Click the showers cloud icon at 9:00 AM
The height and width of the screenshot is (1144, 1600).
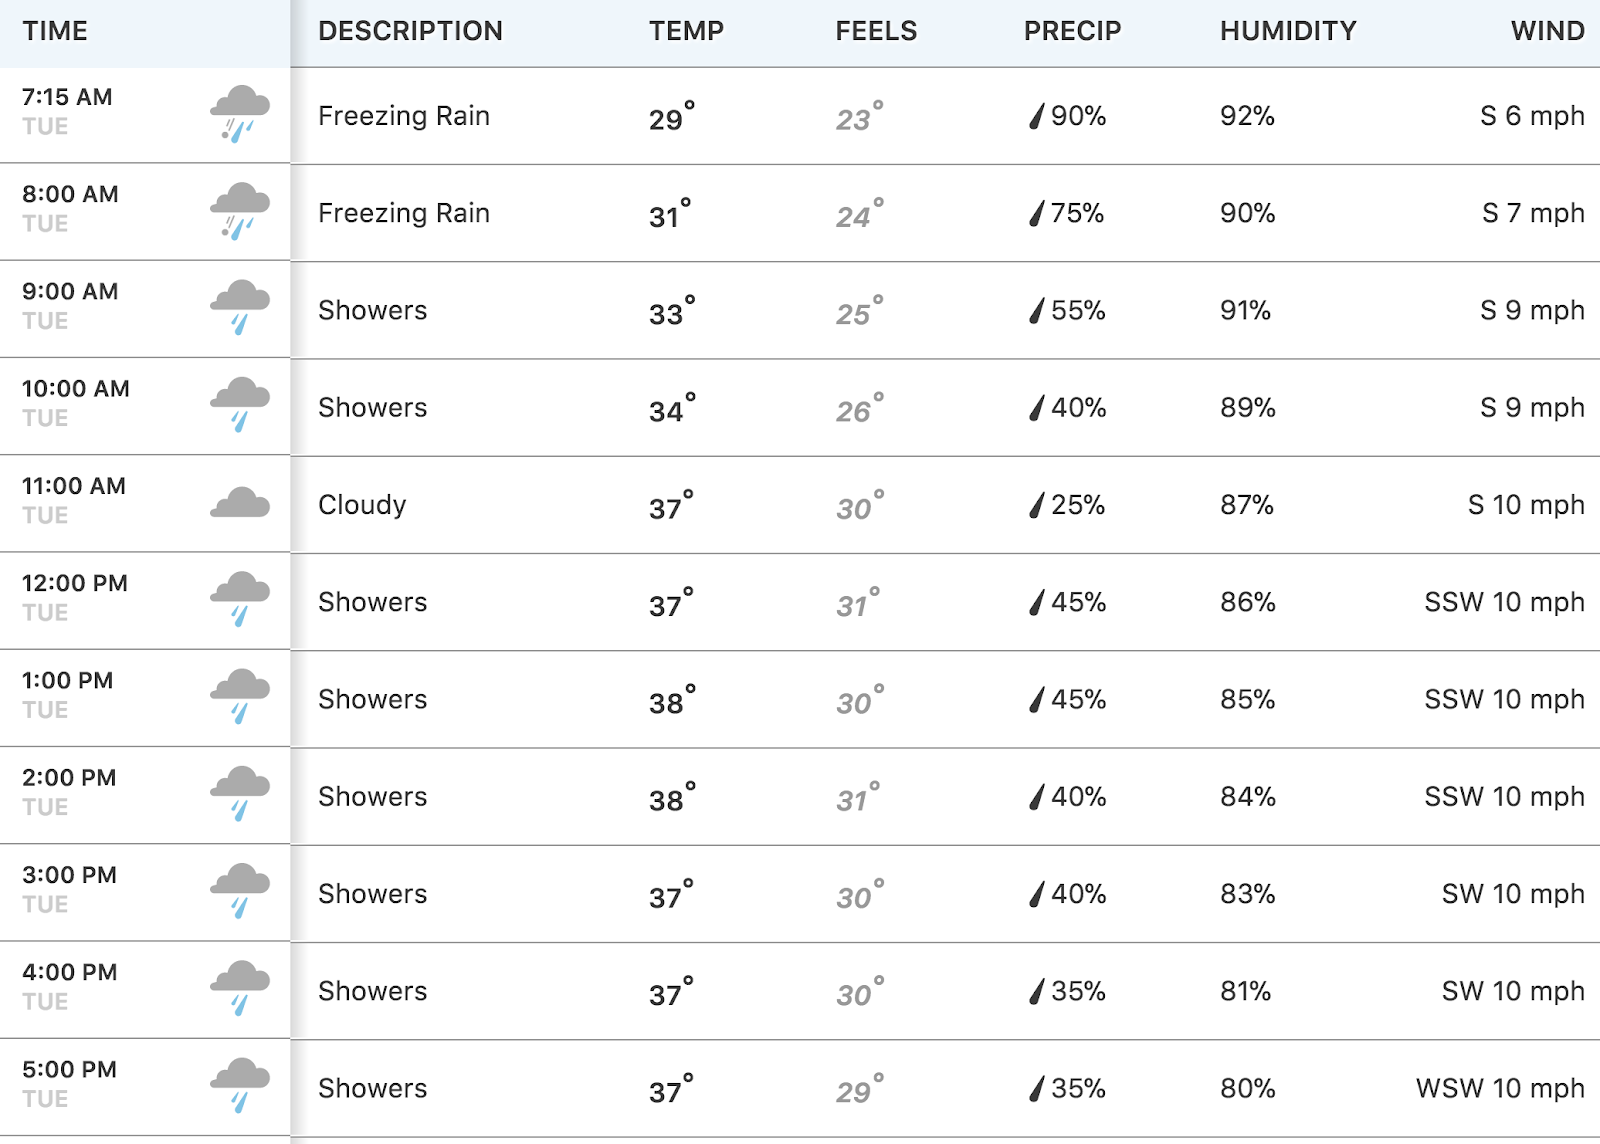240,308
